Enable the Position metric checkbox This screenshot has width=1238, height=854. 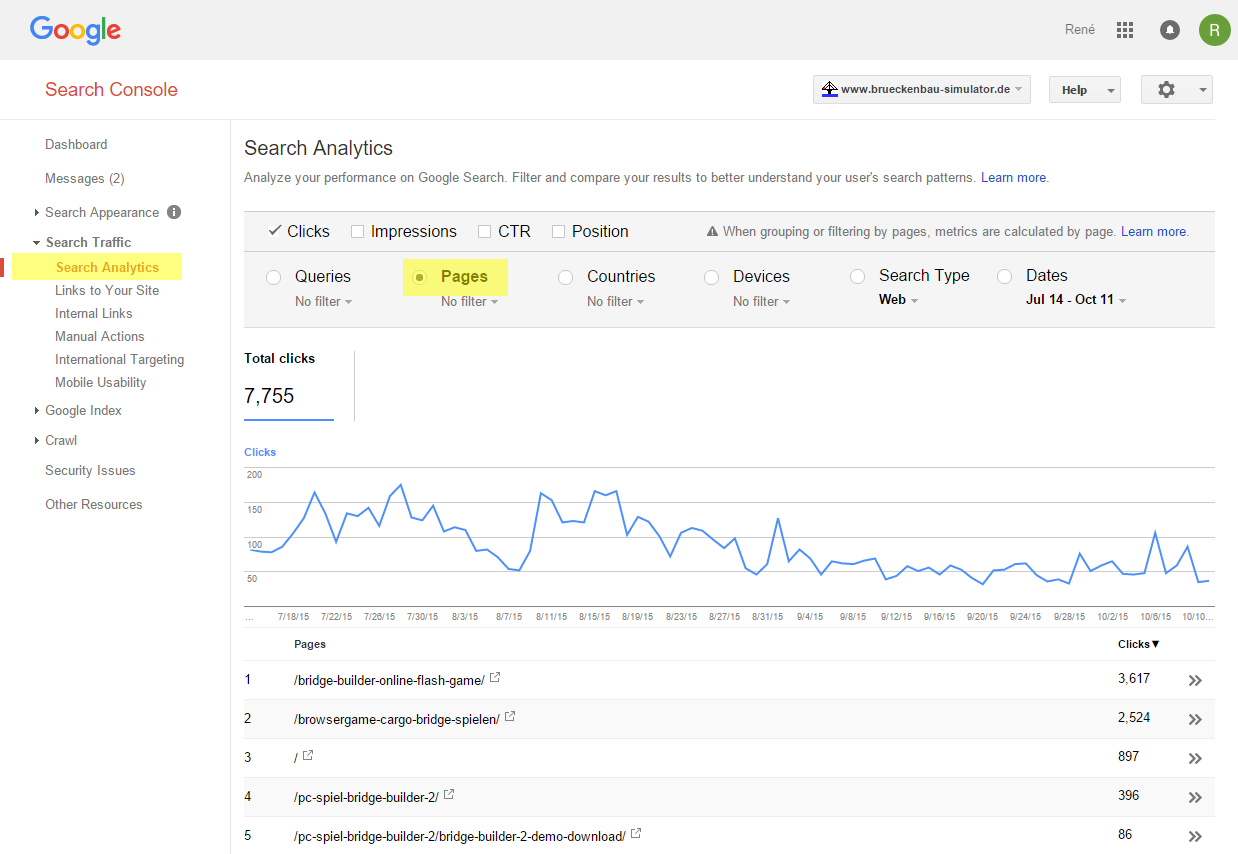[x=558, y=232]
